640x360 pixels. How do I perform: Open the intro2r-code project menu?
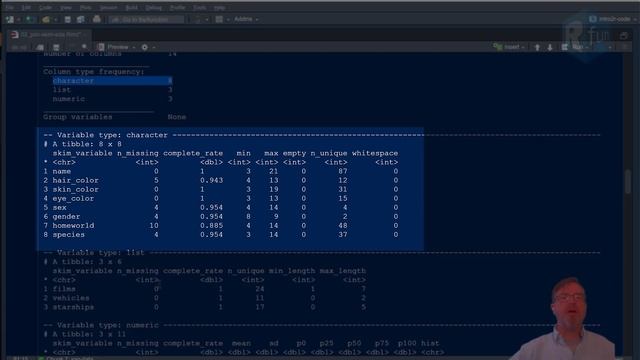tap(613, 19)
